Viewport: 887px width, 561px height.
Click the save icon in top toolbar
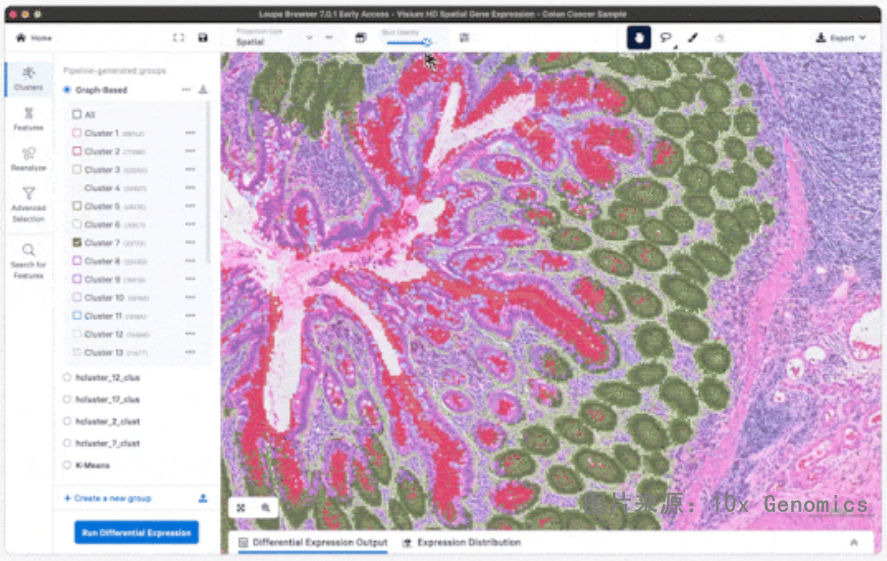[x=203, y=37]
